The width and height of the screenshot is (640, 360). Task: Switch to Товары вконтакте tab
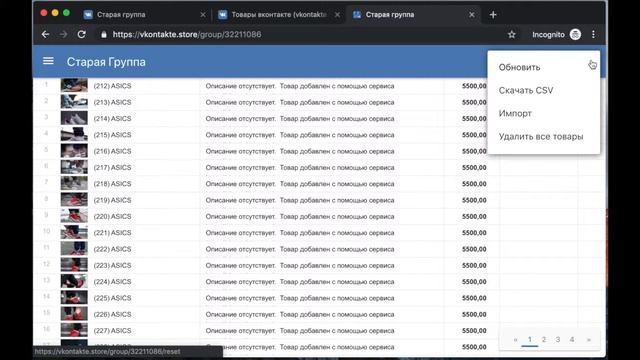click(x=279, y=15)
